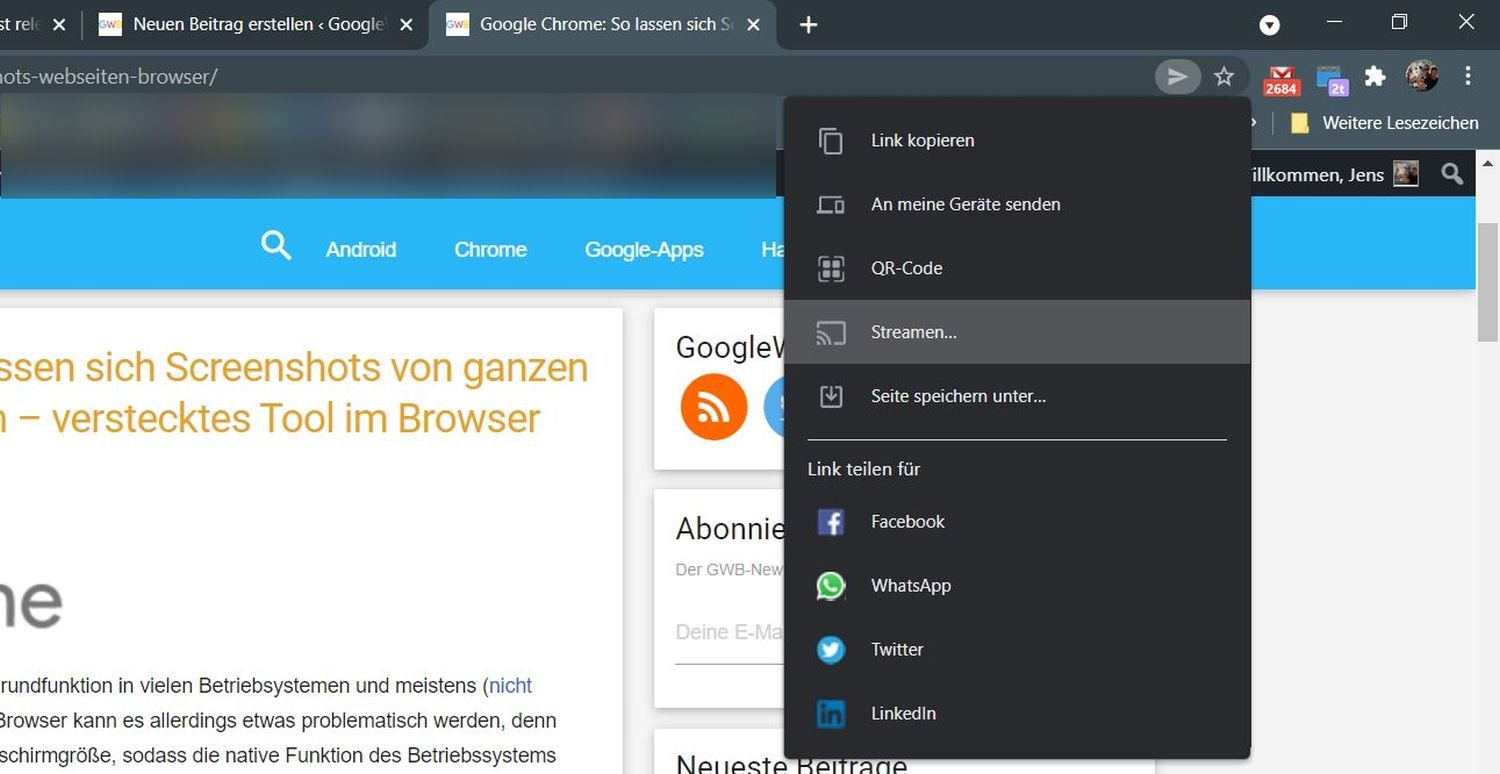Bookmark this page with the star icon
1500x774 pixels.
[x=1224, y=77]
